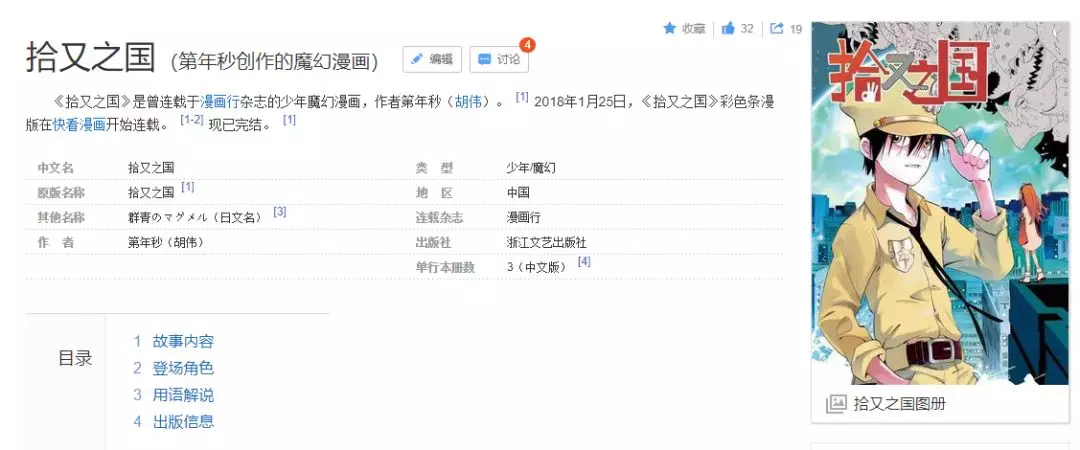Click the 连载杂志 value 漫画行
Viewport: 1080px width, 450px height.
523,218
